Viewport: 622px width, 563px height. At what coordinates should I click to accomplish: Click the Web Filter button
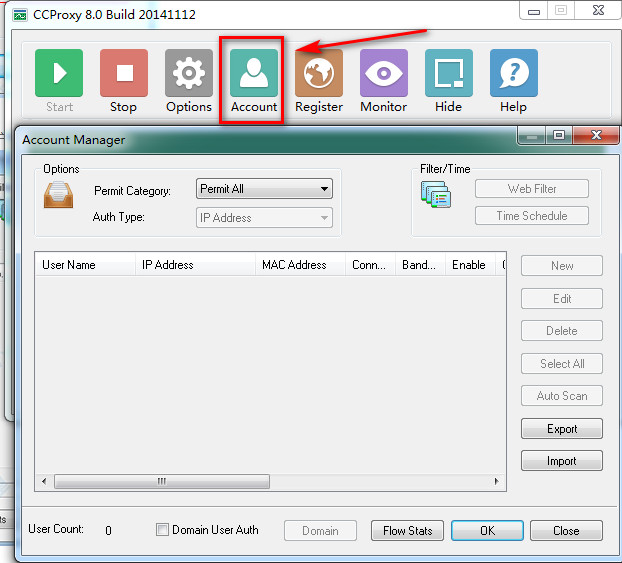tap(532, 188)
